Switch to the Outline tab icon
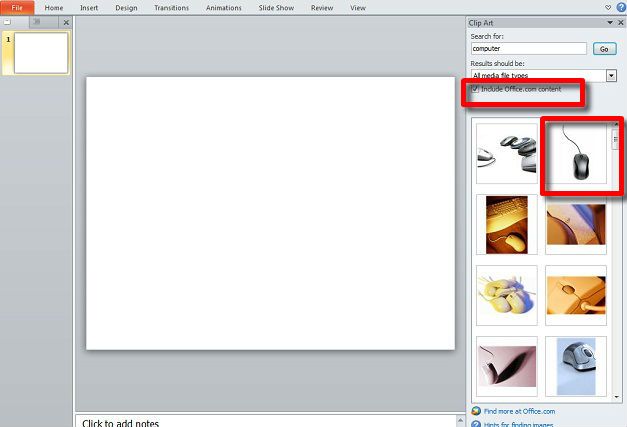The image size is (627, 427). coord(36,22)
